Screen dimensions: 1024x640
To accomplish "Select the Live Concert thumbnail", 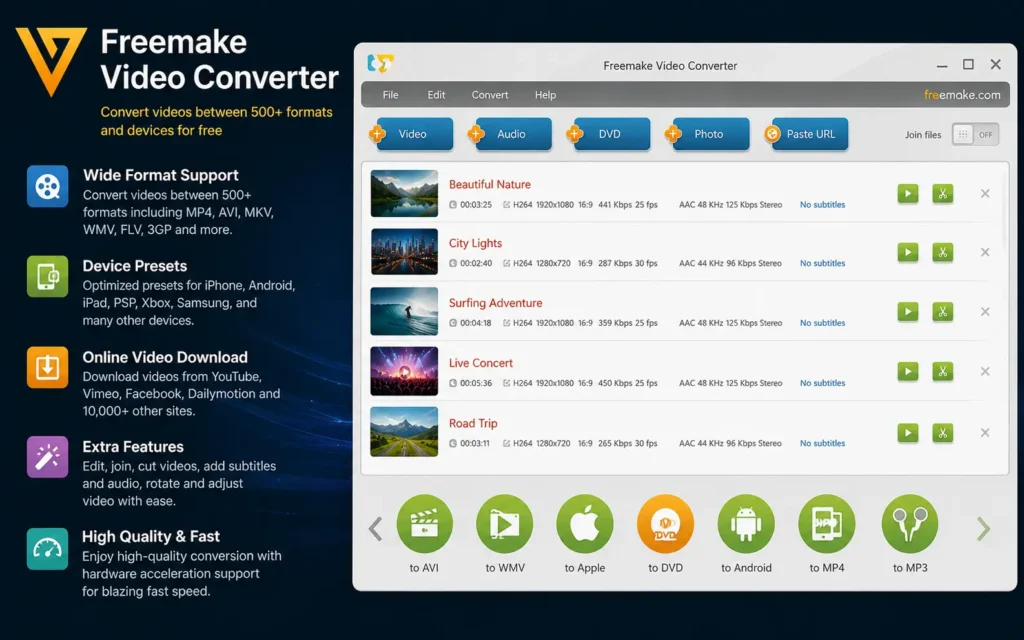I will tap(404, 371).
